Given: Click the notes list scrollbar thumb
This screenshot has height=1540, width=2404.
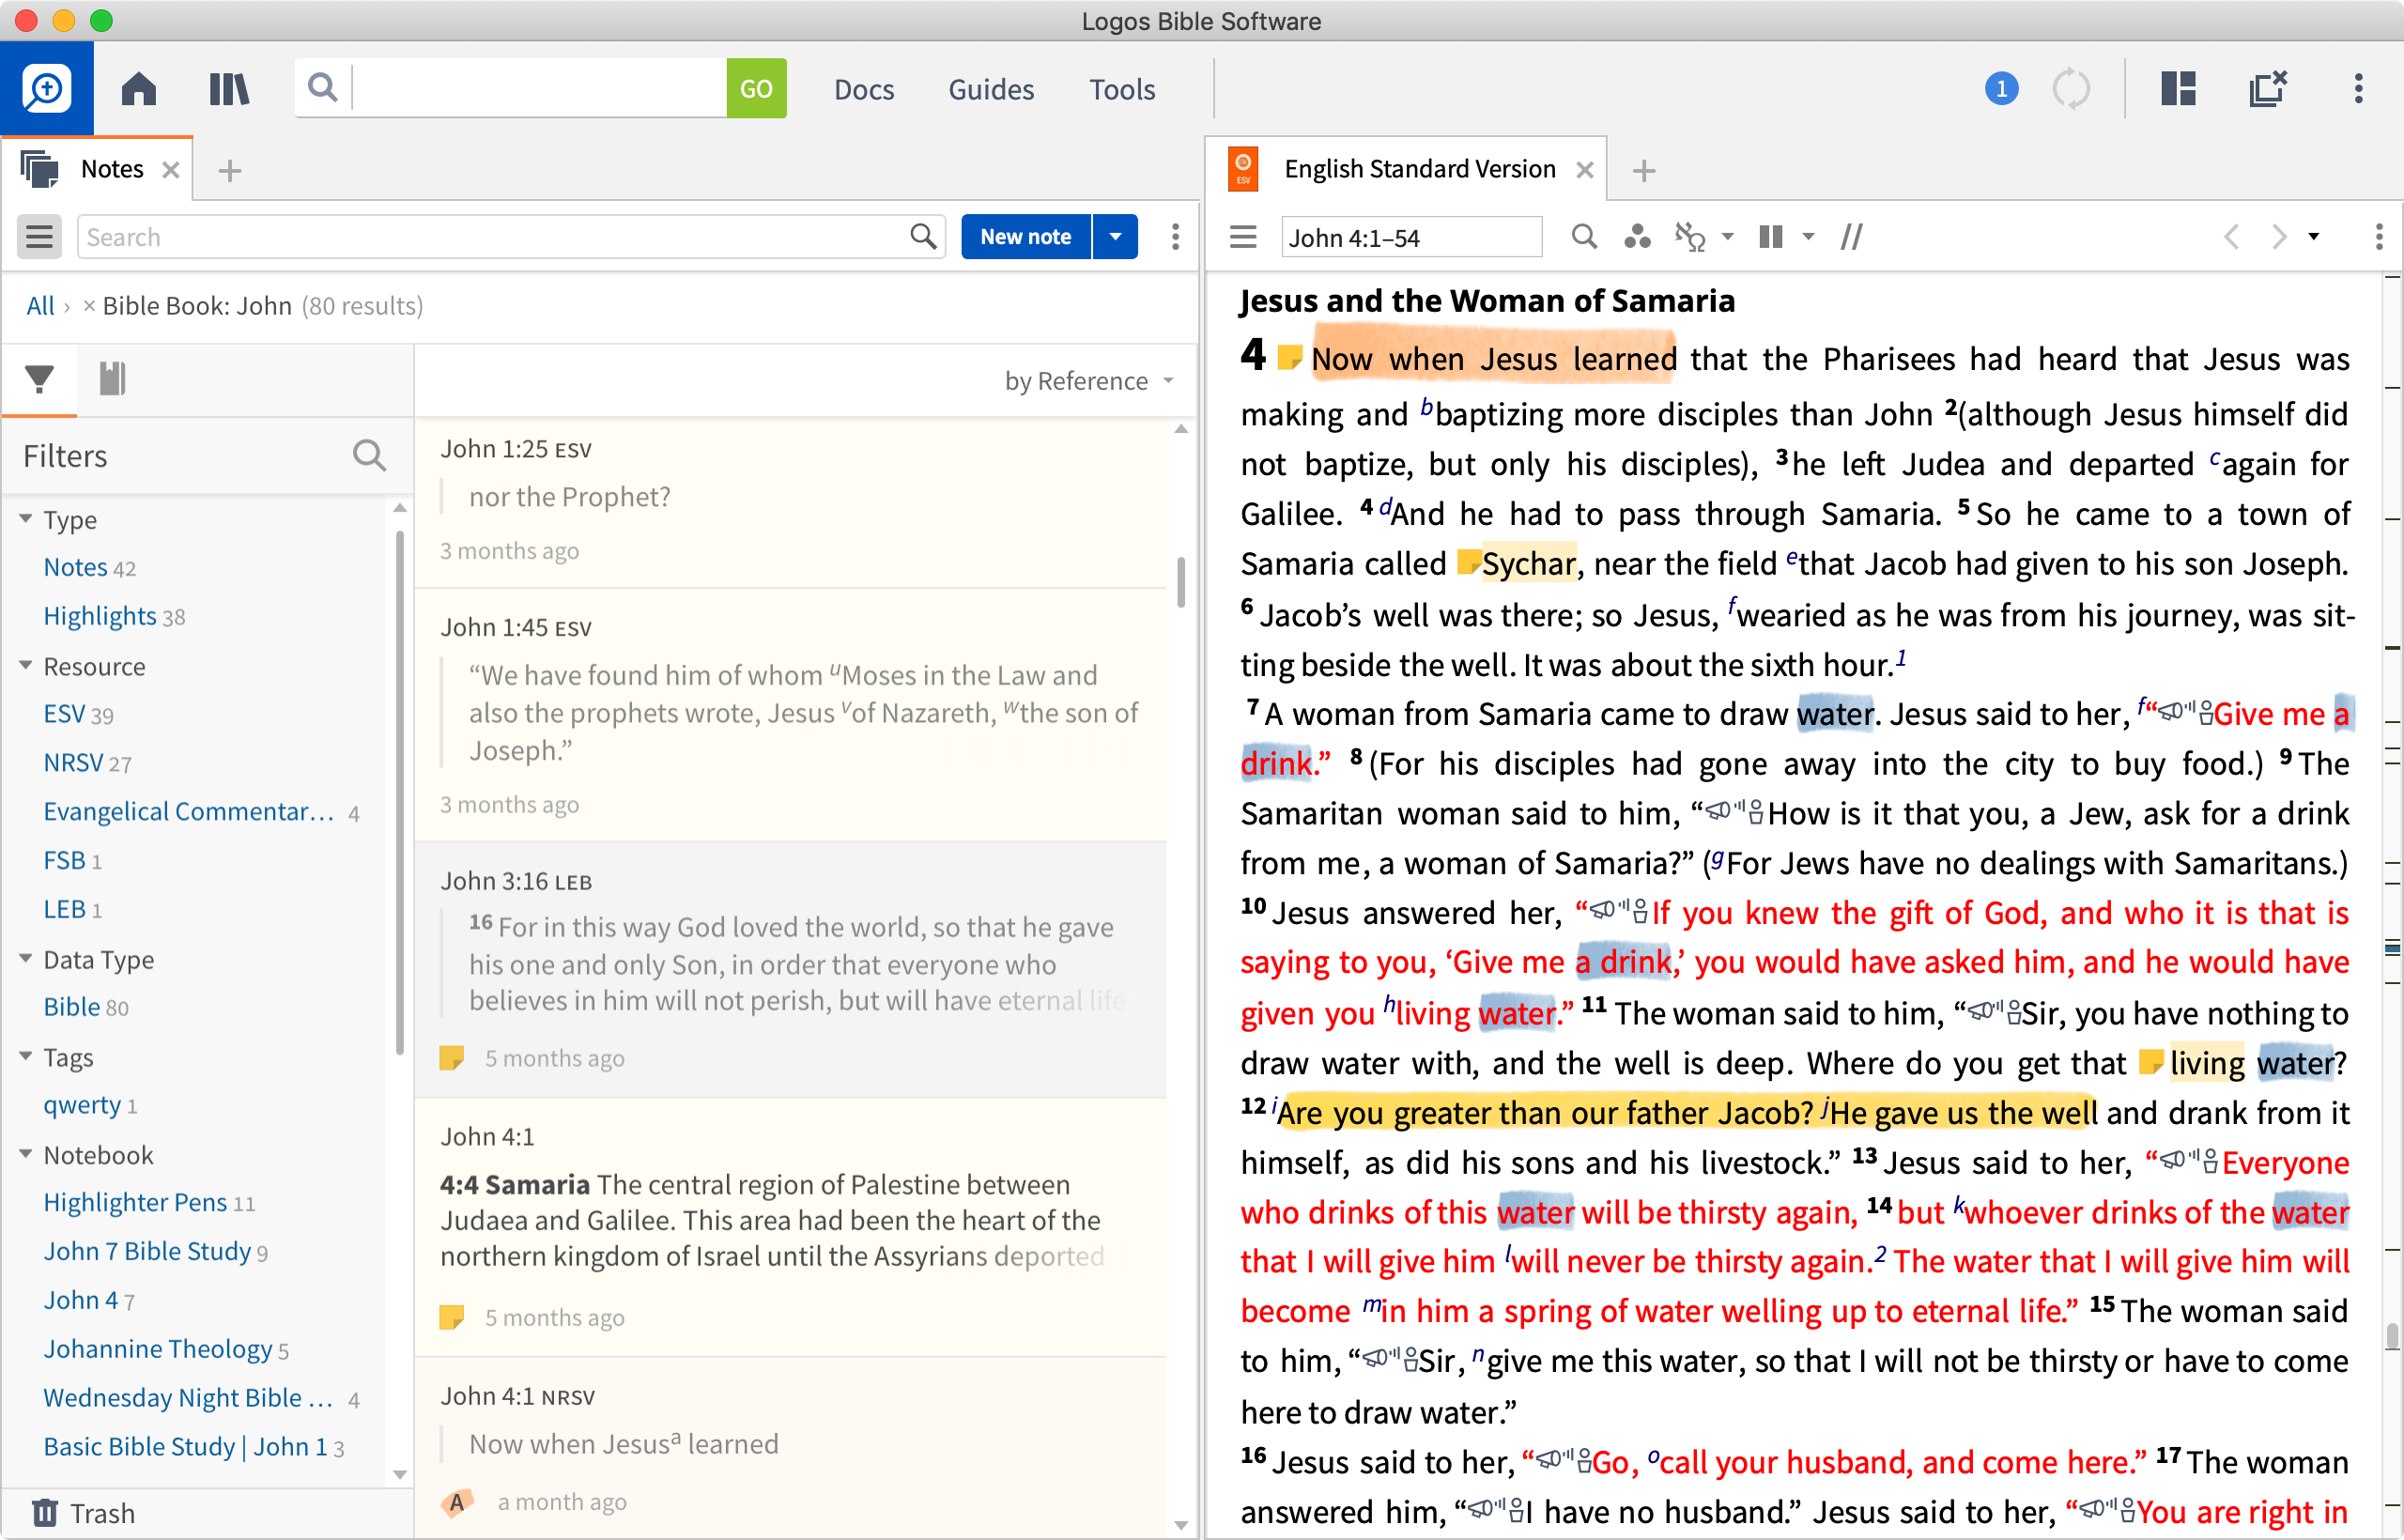Looking at the screenshot, I should click(1181, 582).
